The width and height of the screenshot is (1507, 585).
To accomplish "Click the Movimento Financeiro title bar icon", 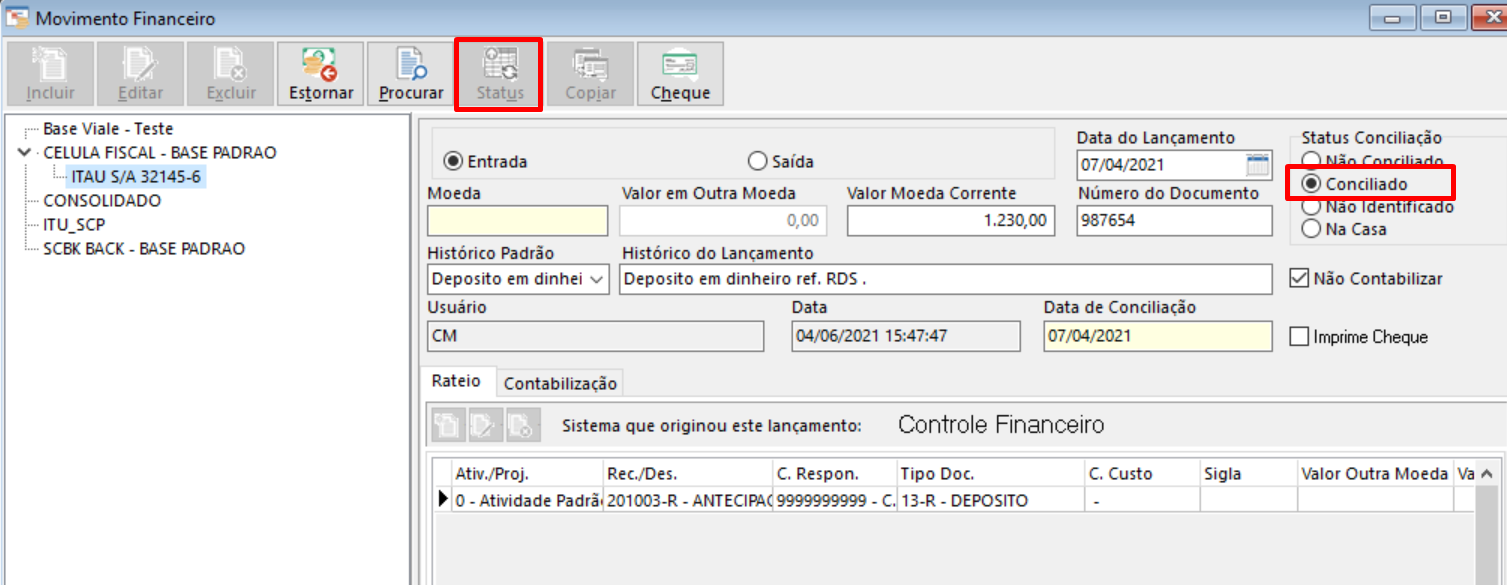I will tap(17, 18).
